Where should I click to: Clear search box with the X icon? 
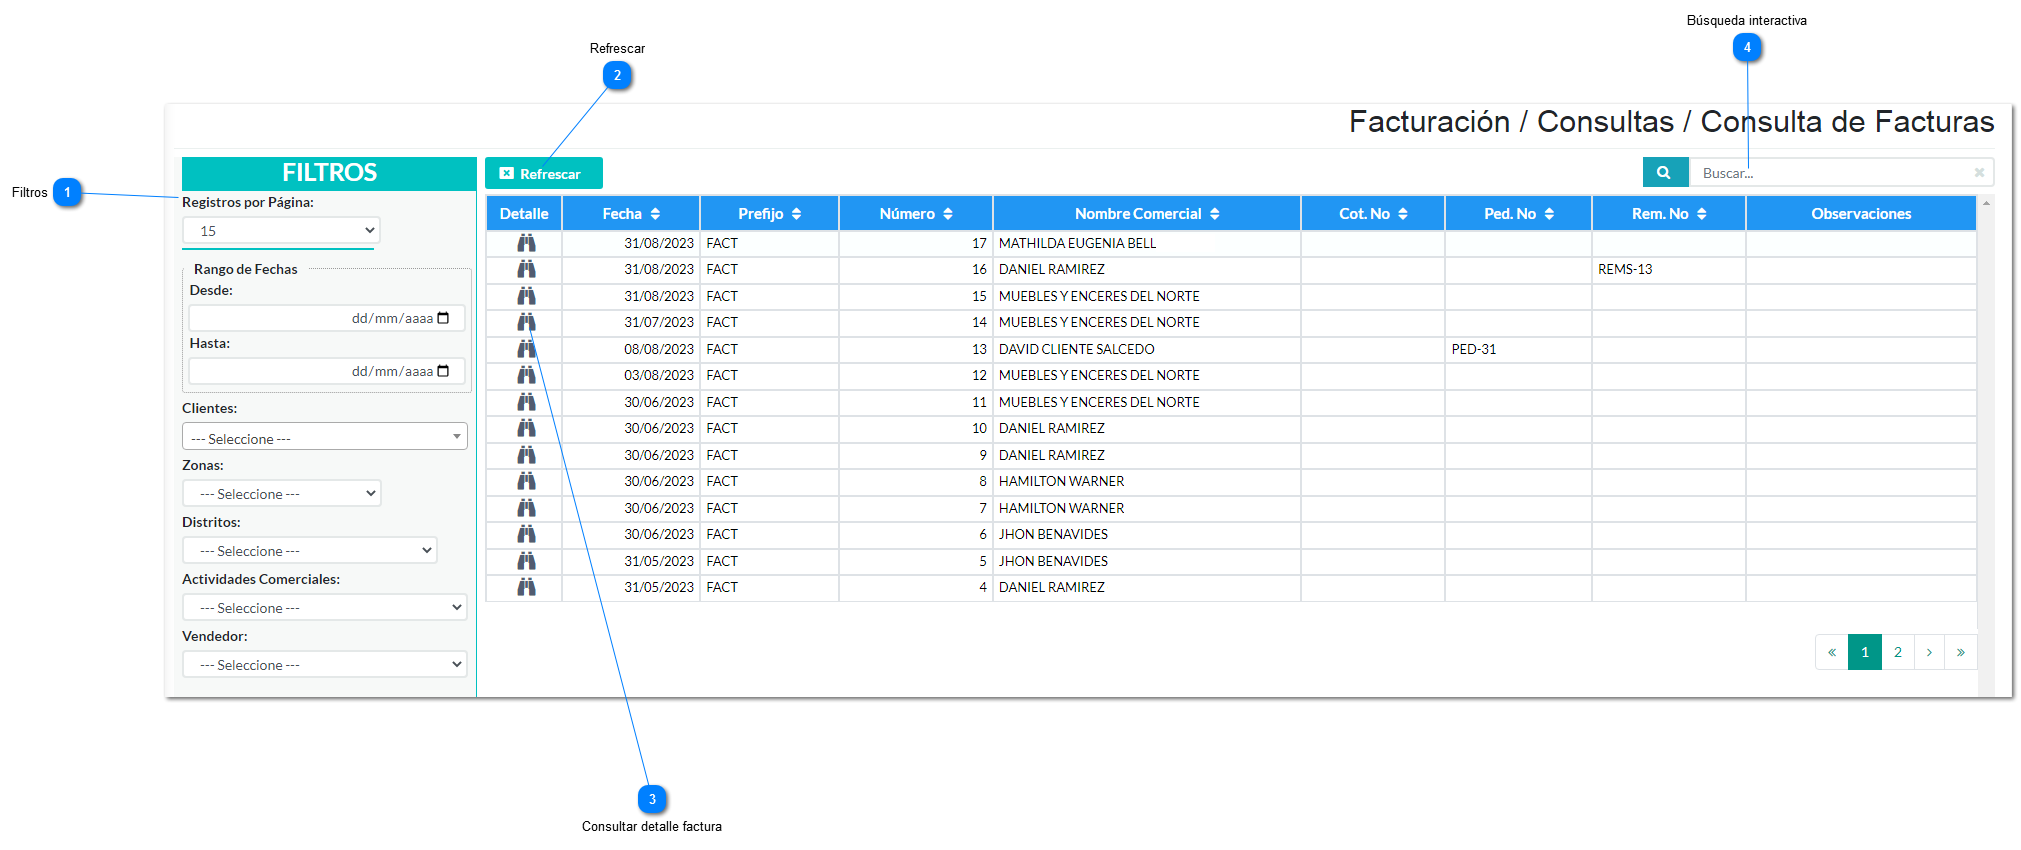1979,173
